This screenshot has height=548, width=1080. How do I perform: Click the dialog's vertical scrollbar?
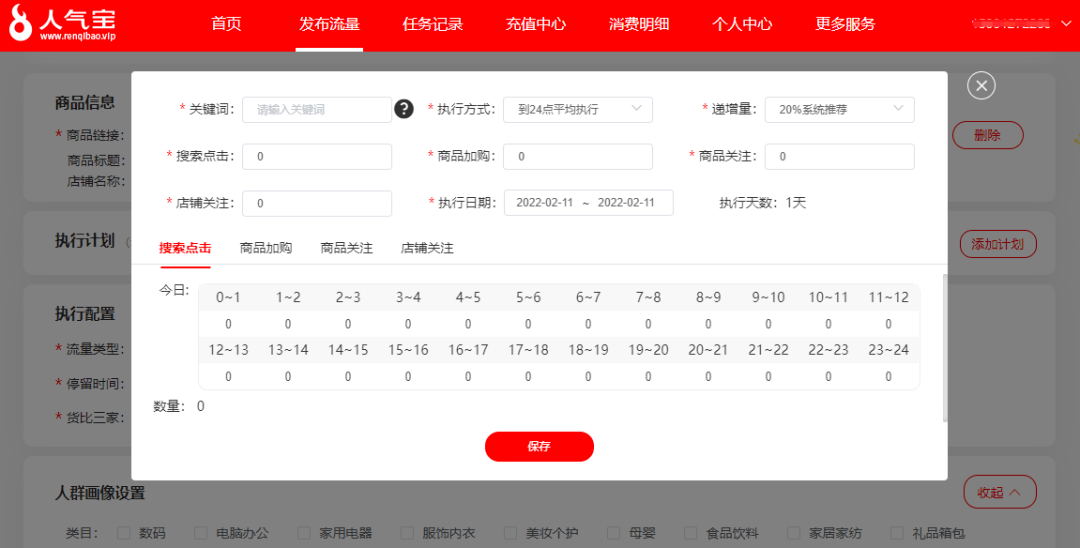tap(945, 345)
